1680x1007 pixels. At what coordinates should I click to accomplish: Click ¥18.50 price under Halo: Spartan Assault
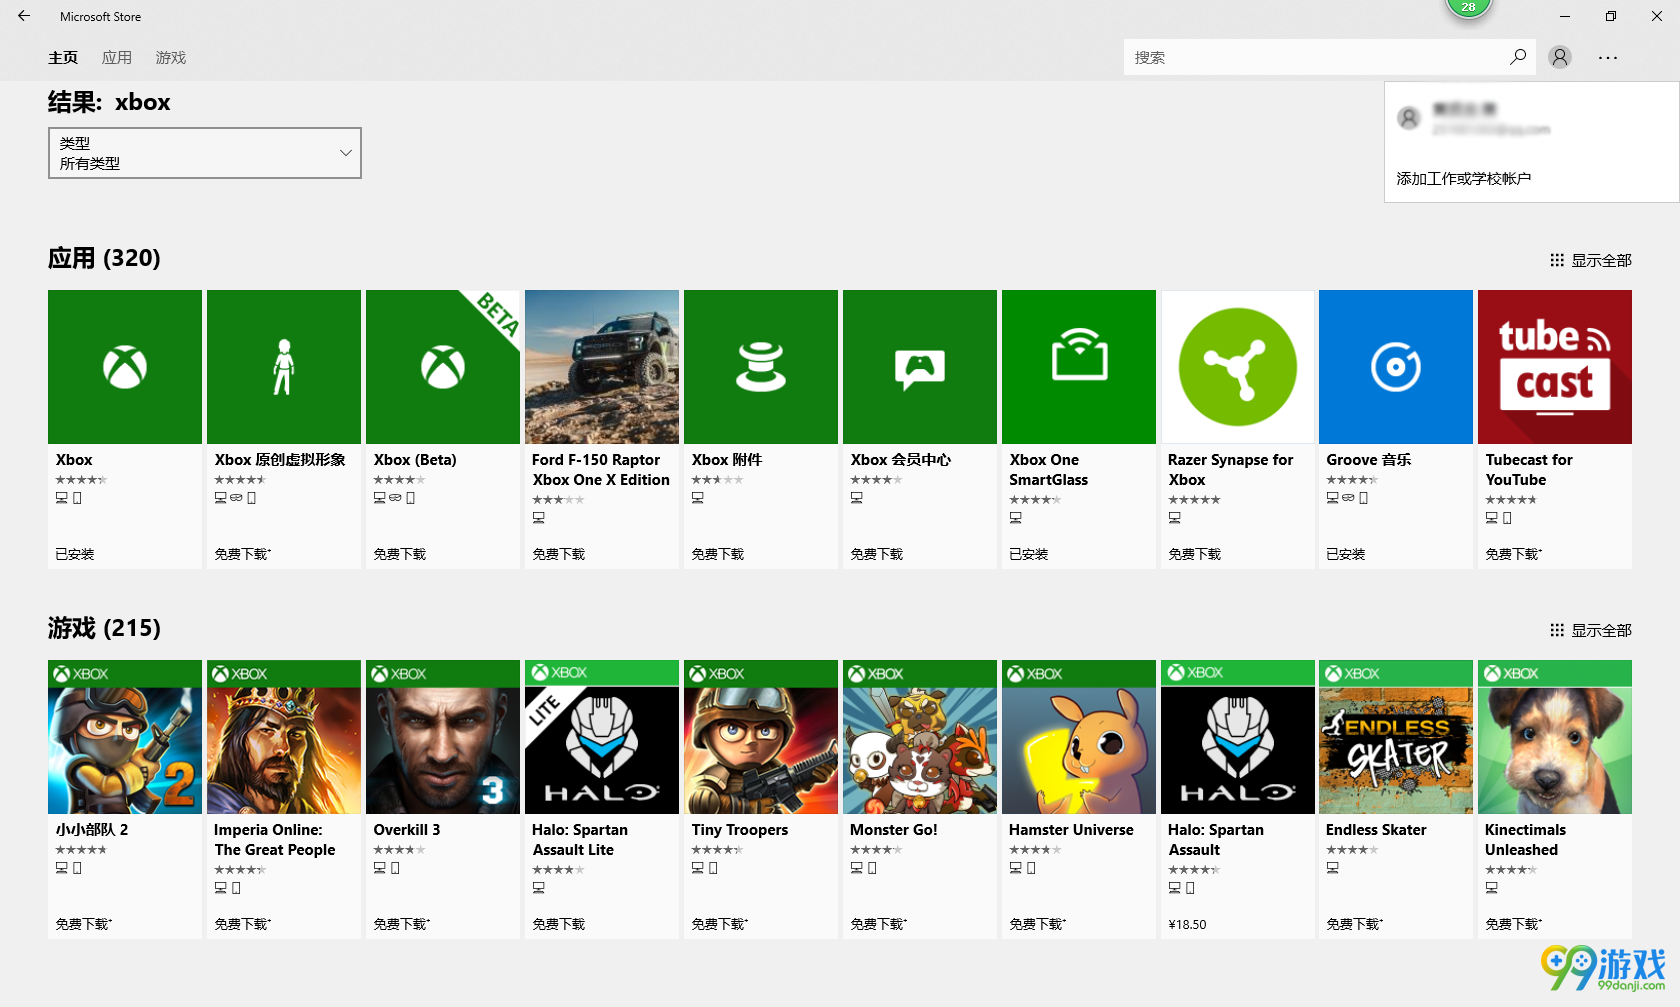click(1187, 924)
